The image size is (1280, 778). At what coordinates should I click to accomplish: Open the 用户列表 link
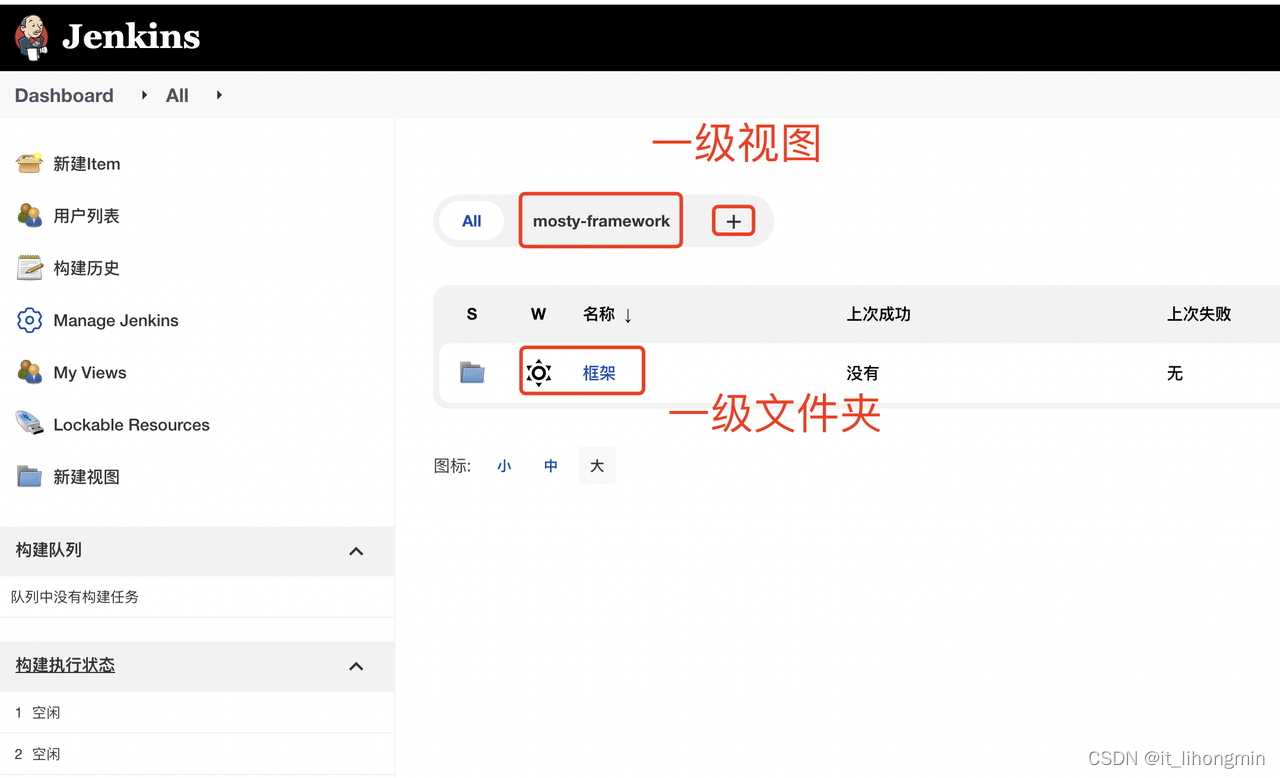[86, 216]
